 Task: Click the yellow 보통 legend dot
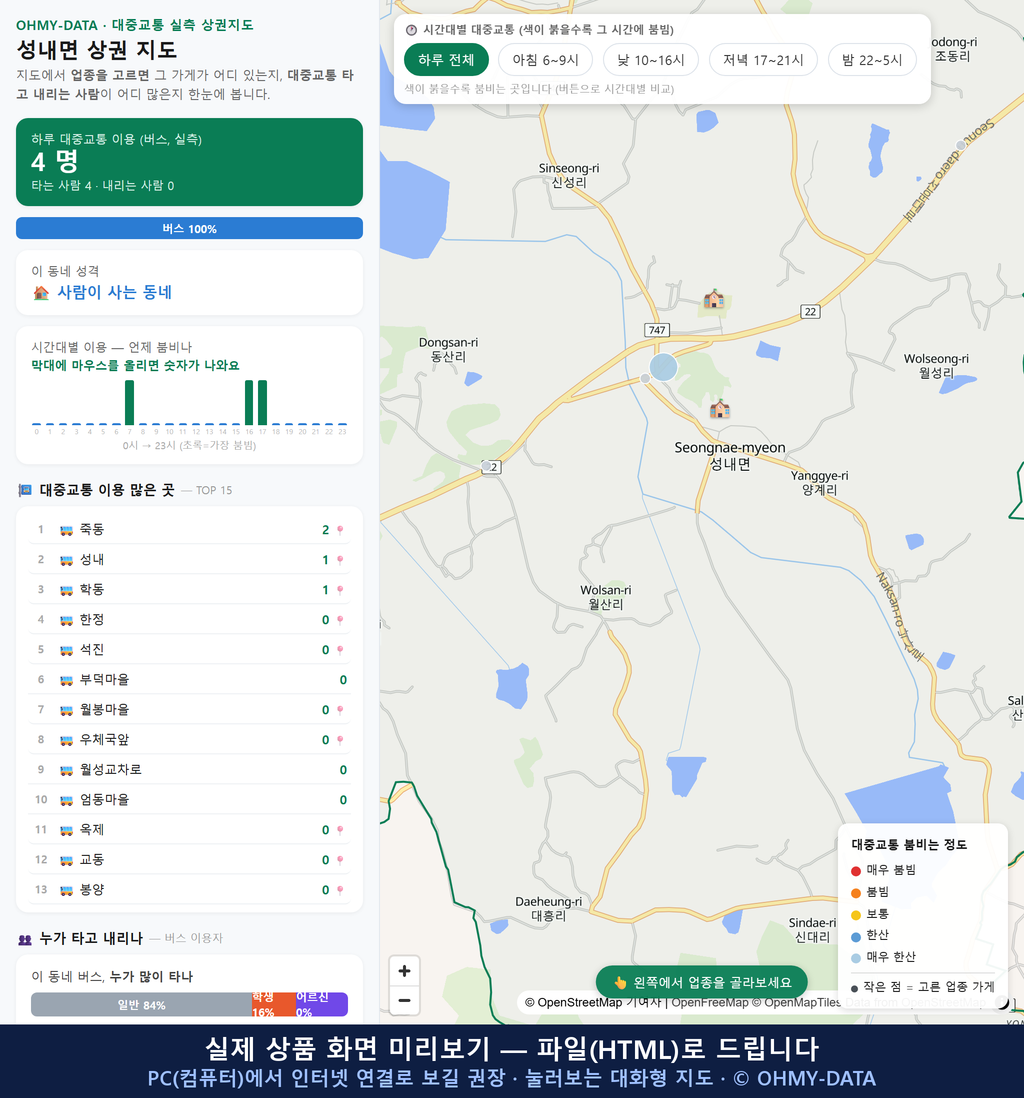(856, 915)
